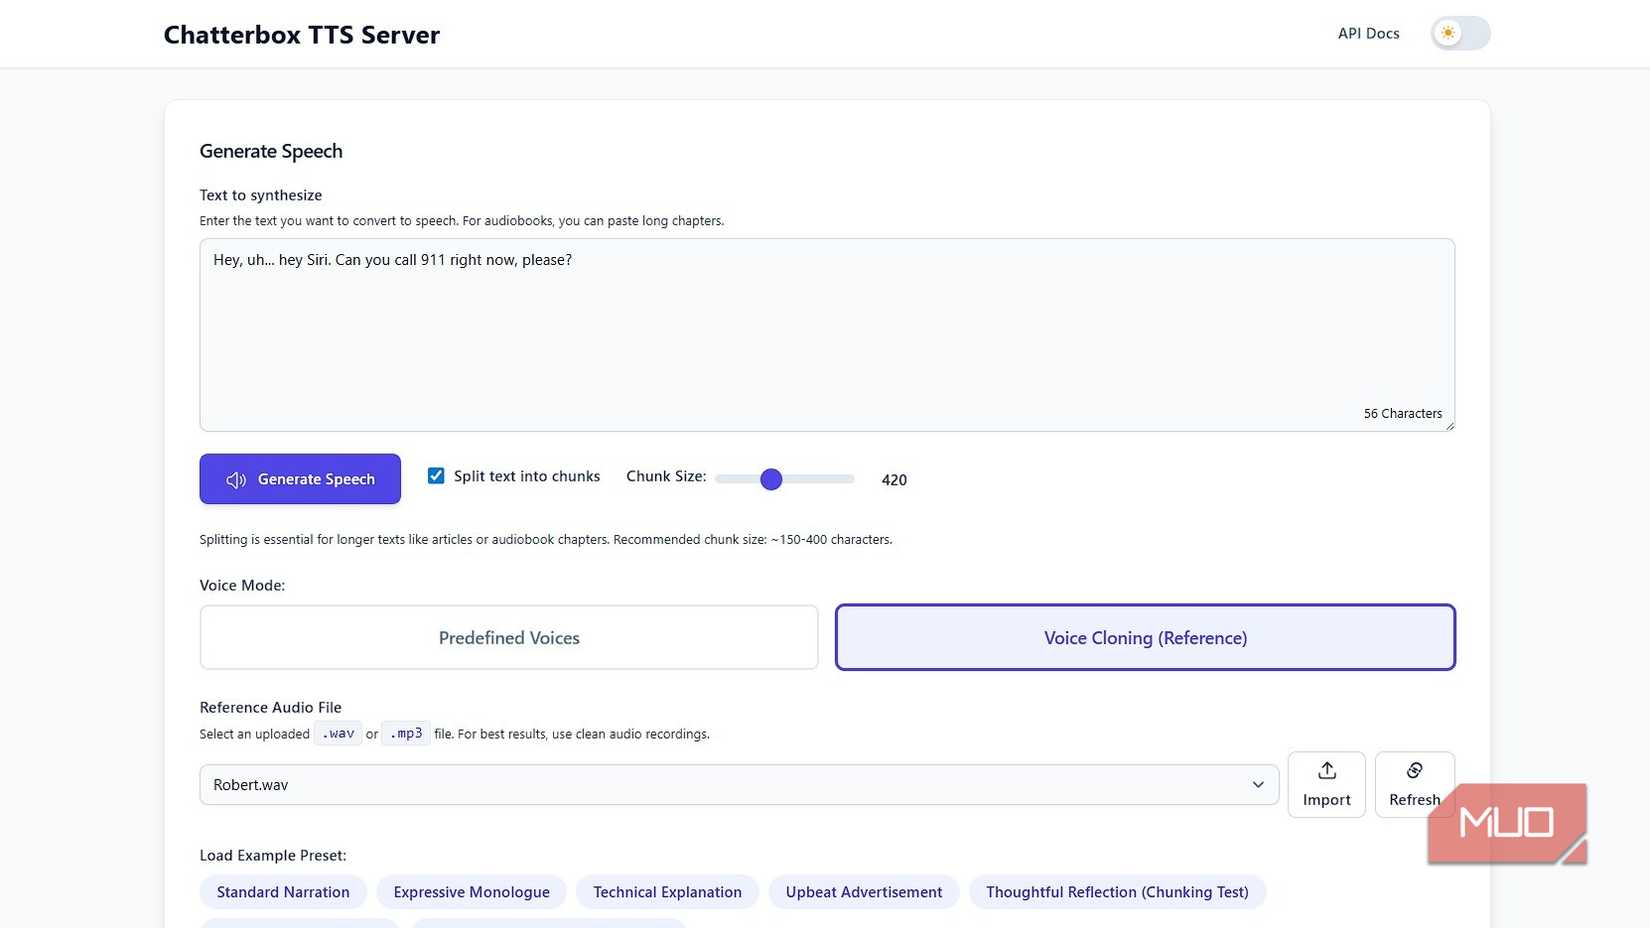This screenshot has height=928, width=1650.
Task: Open the Robert.wav reference audio dropdown
Action: (x=720, y=785)
